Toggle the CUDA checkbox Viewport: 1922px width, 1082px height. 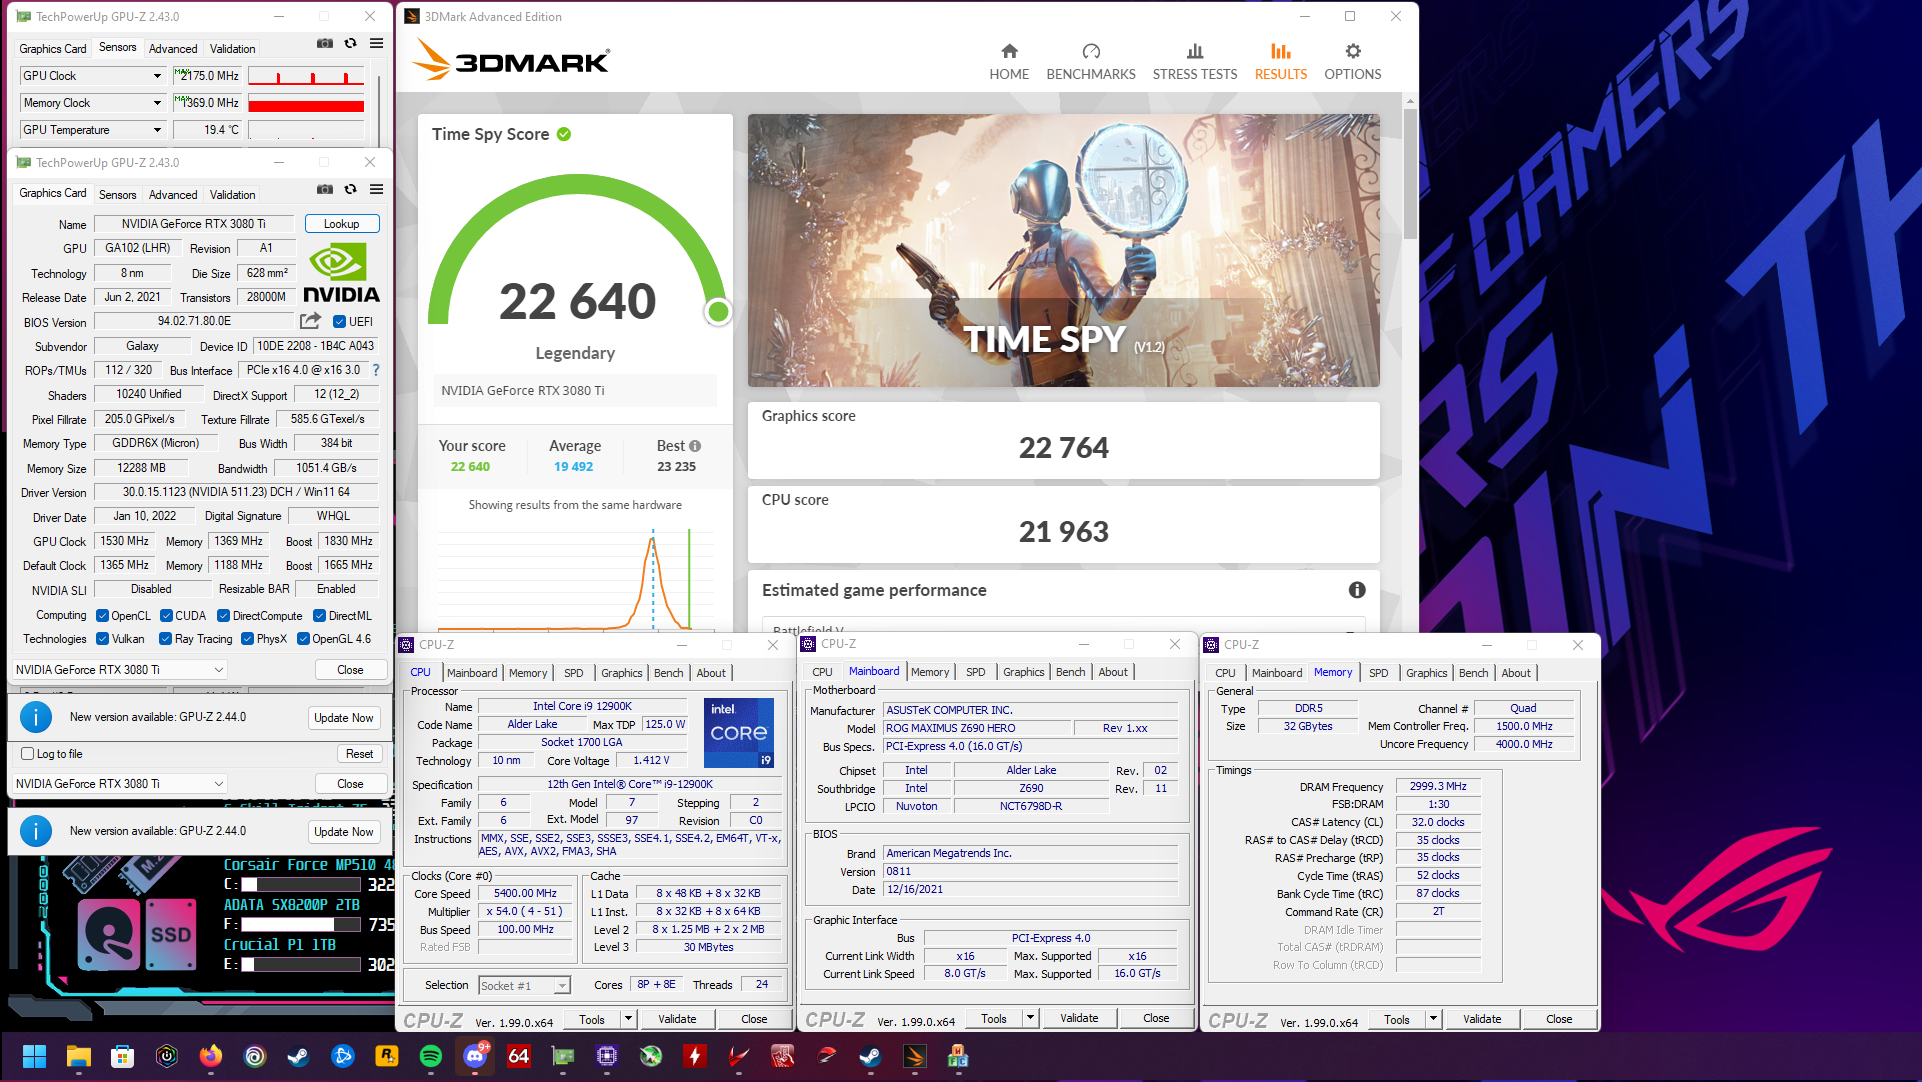(166, 616)
